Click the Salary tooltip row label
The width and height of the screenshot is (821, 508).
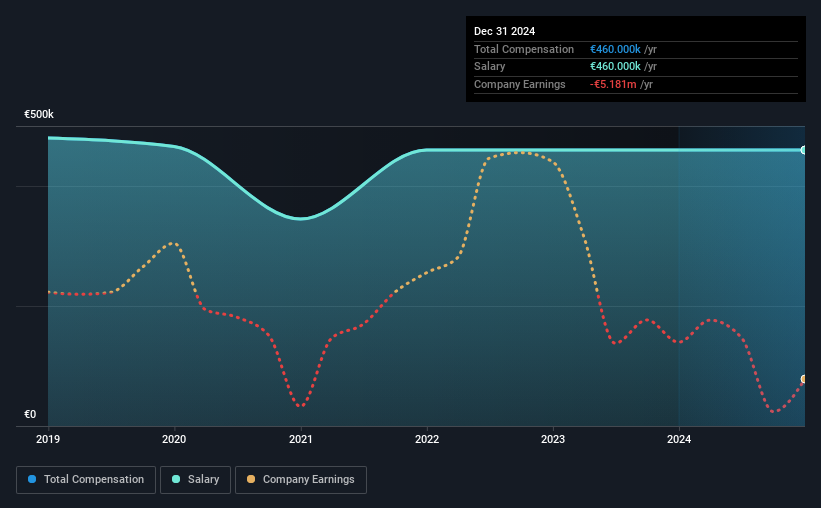pos(490,67)
